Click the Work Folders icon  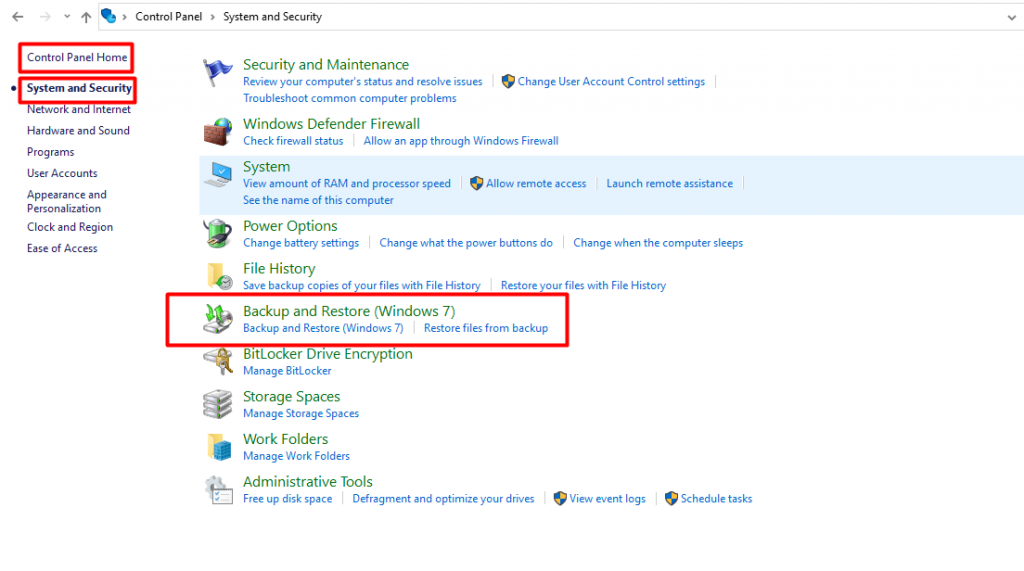tap(218, 446)
